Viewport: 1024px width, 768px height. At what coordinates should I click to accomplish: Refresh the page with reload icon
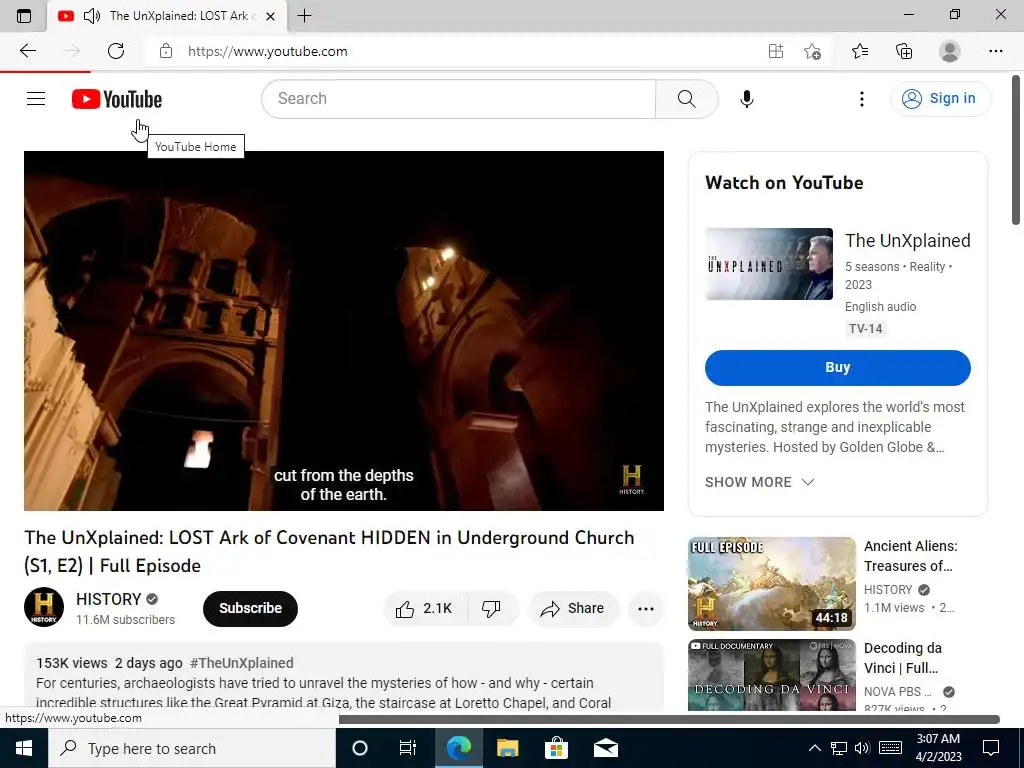point(116,51)
